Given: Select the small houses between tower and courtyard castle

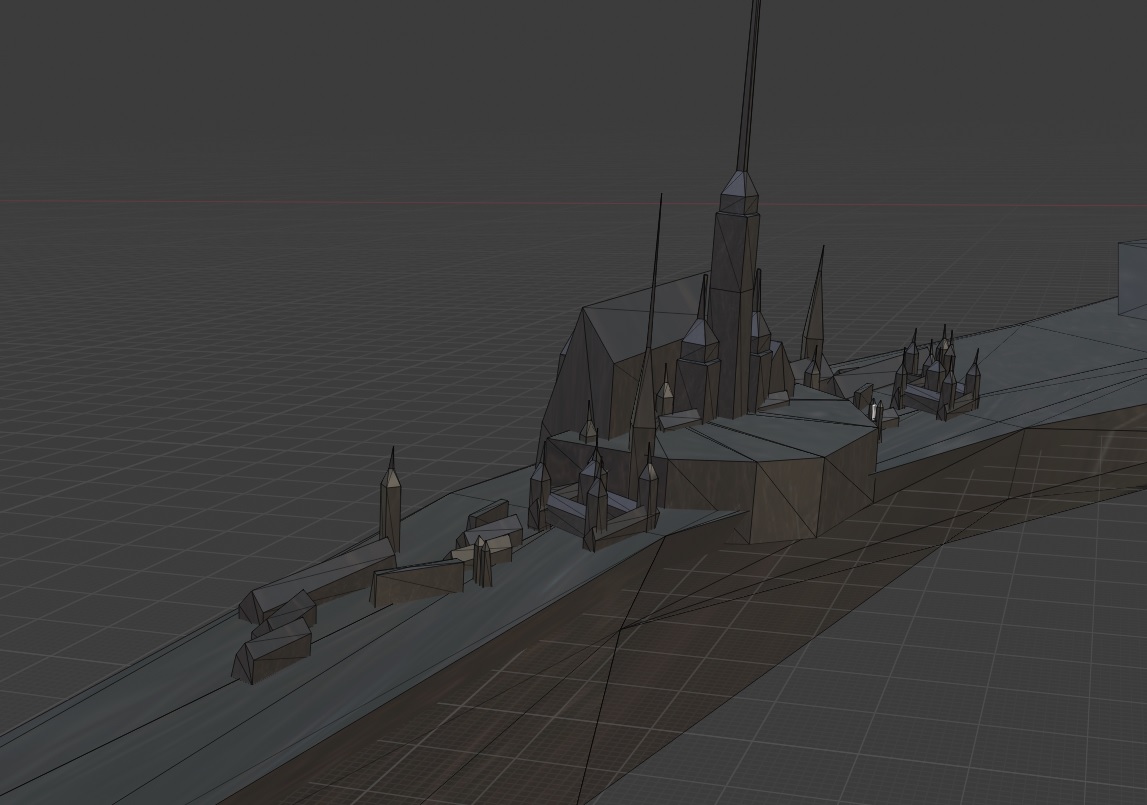Looking at the screenshot, I should [490, 535].
